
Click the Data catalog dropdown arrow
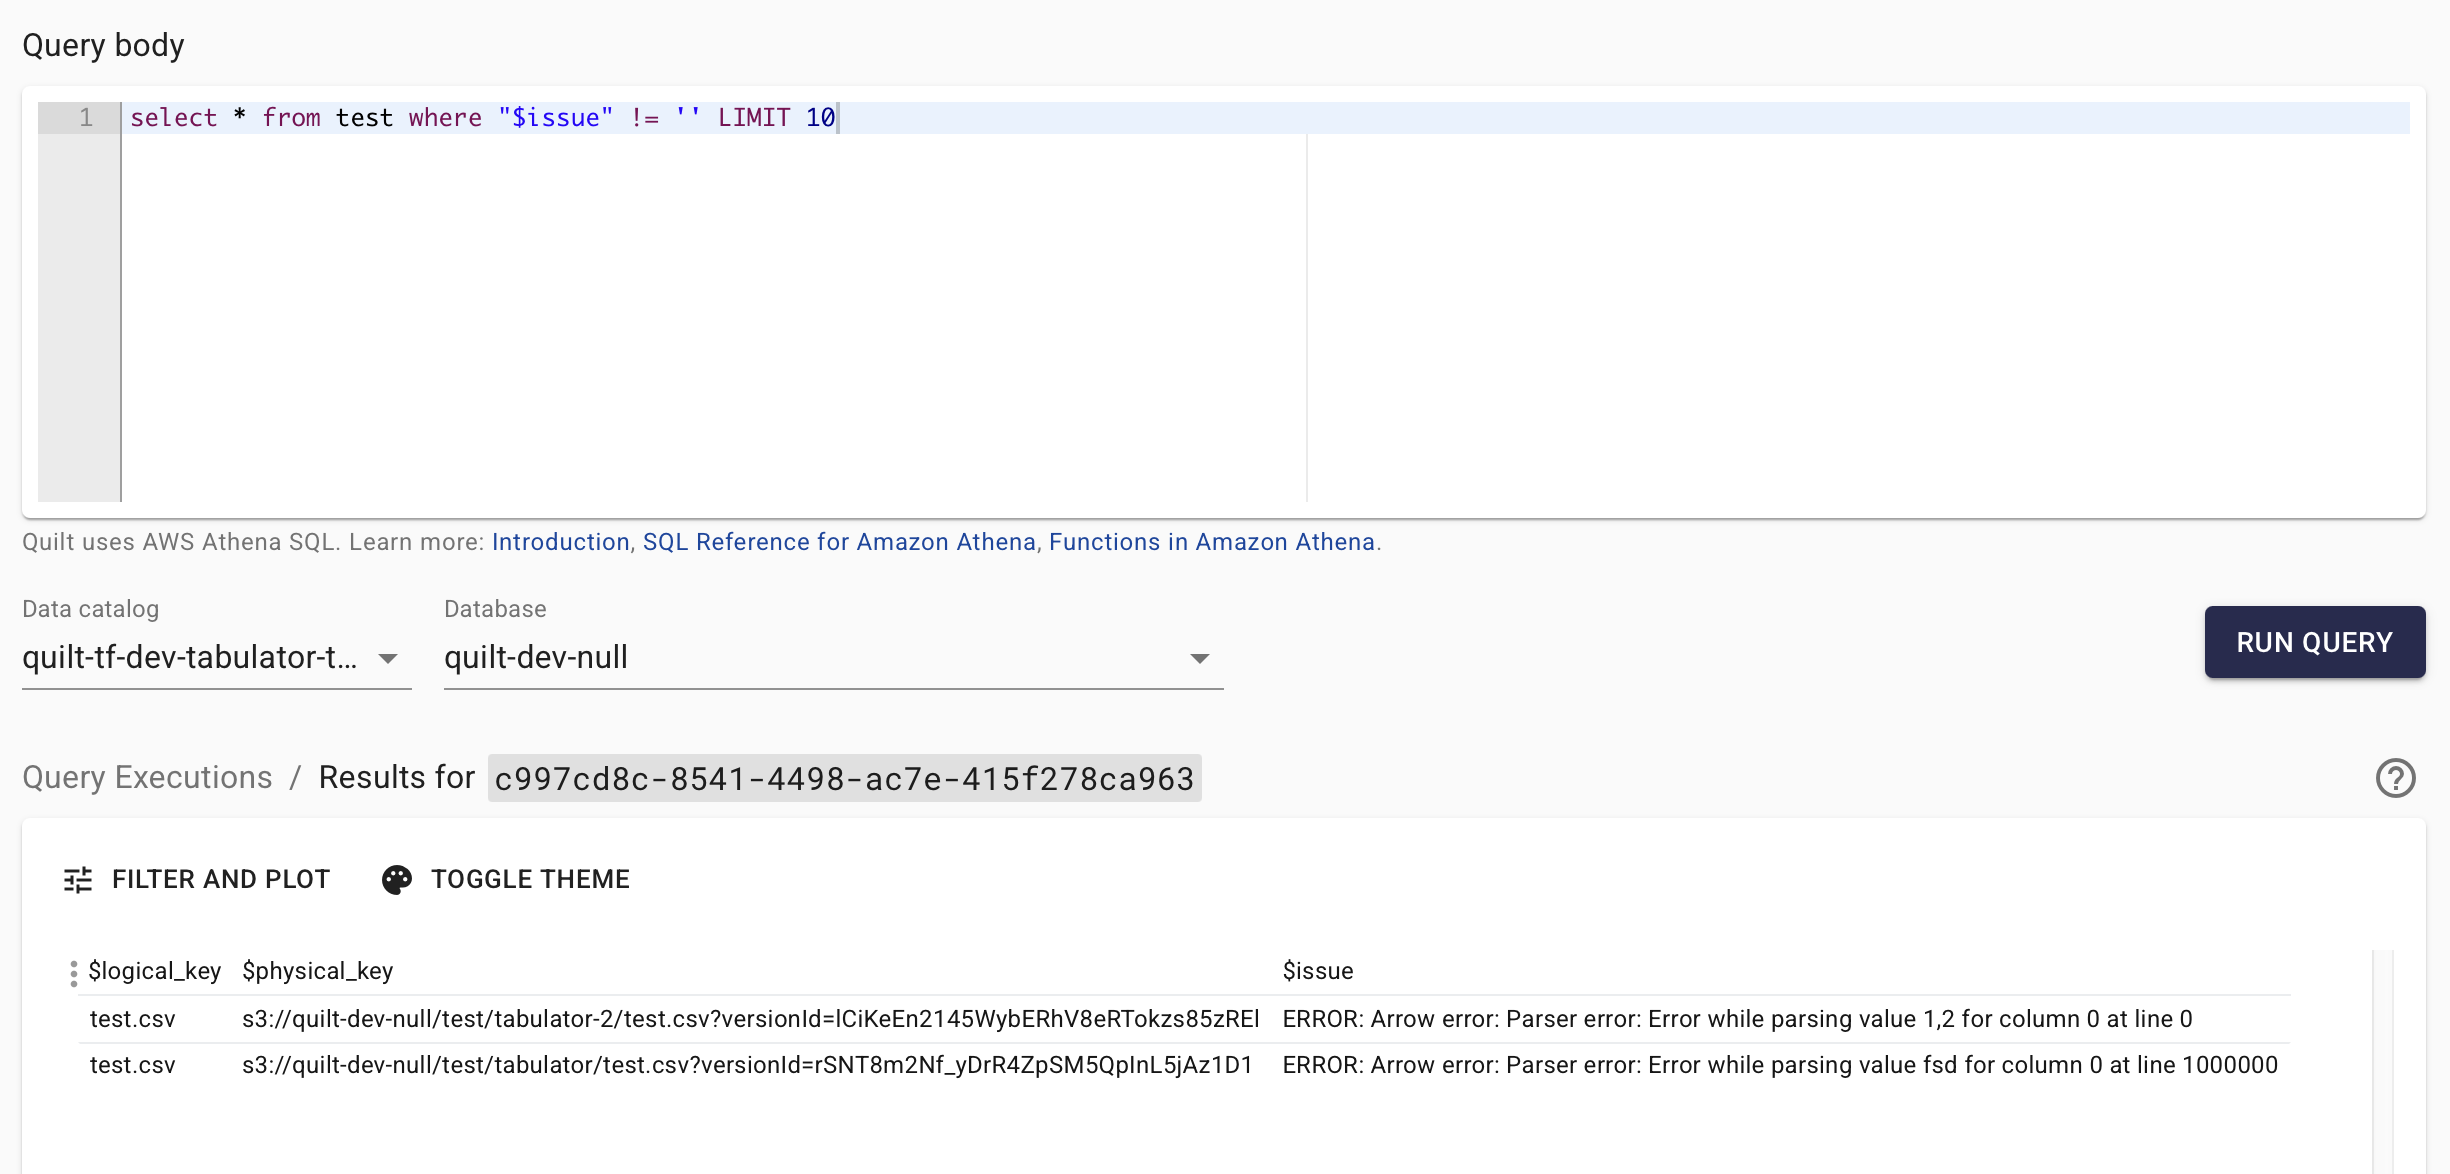[388, 658]
